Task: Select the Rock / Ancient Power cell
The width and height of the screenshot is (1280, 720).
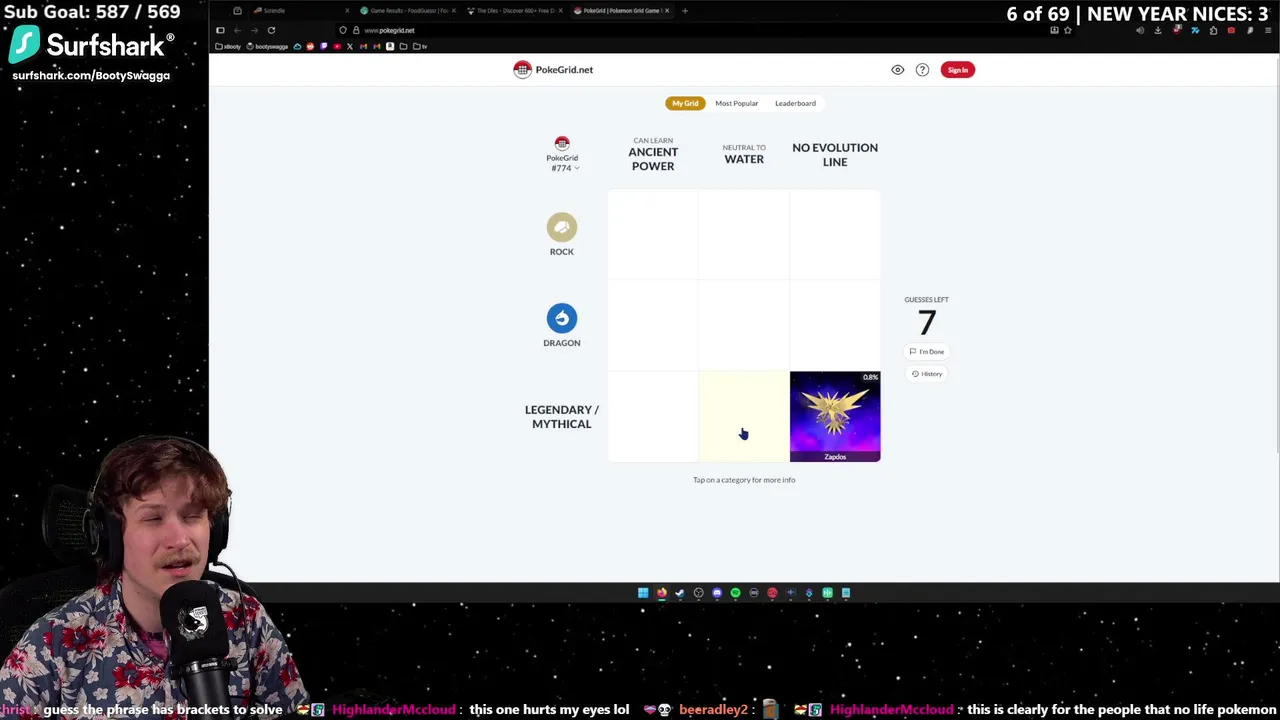Action: [653, 234]
